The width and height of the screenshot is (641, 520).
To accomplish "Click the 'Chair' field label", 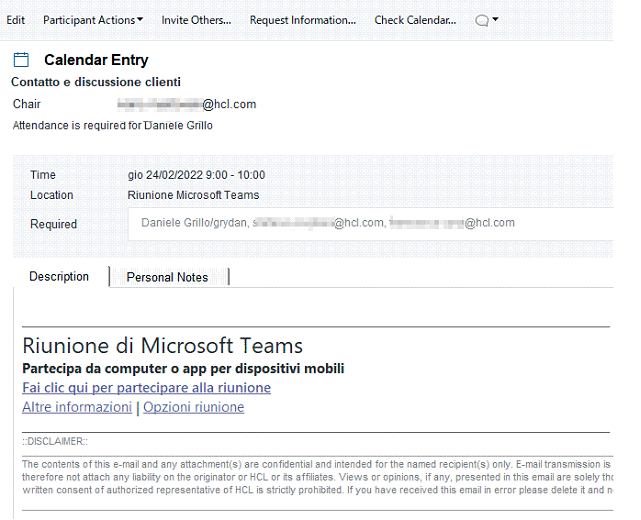I will (x=27, y=104).
